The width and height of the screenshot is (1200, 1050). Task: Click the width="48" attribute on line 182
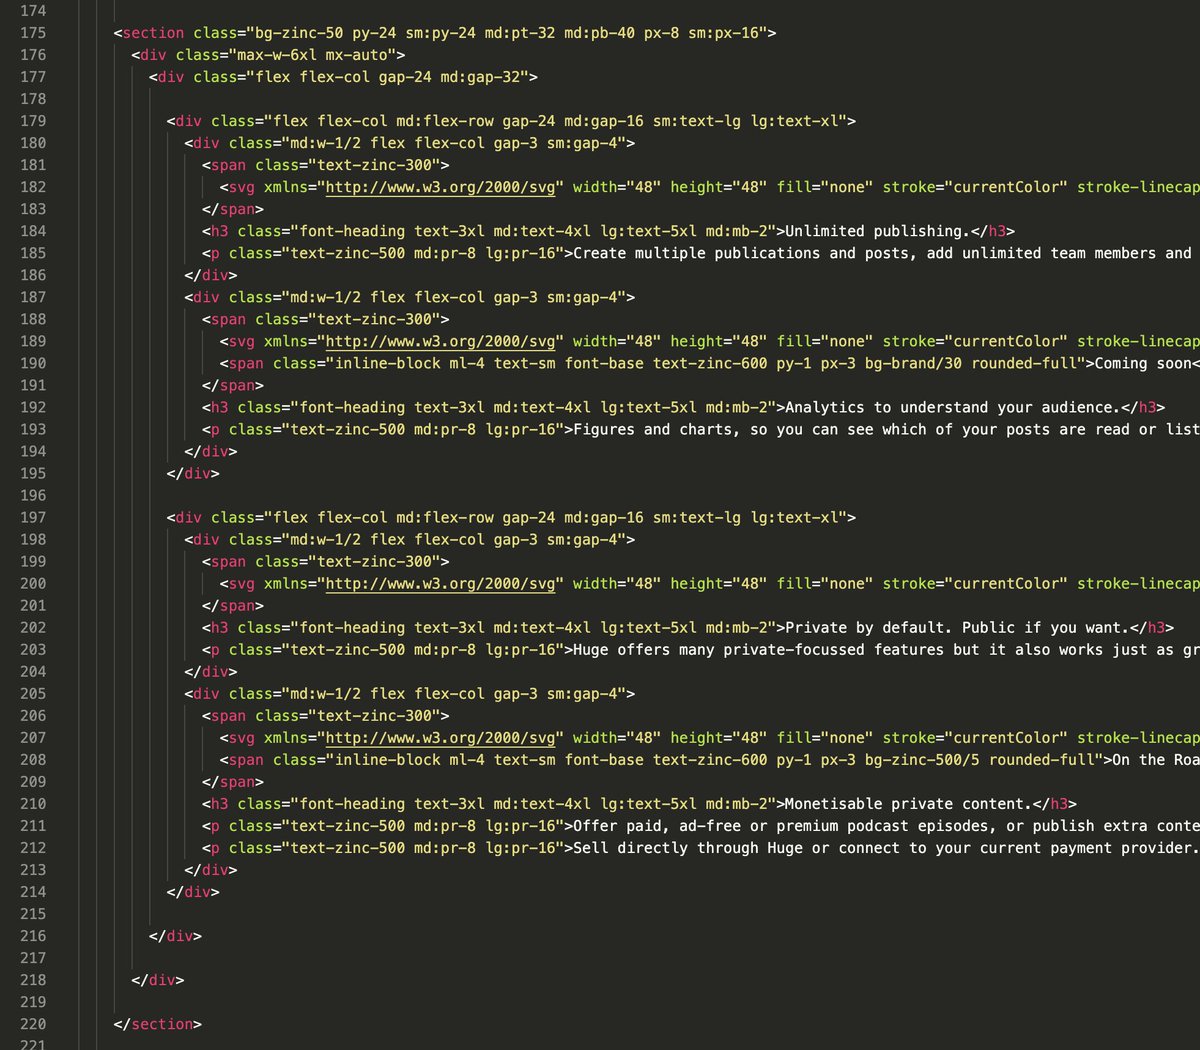(x=617, y=187)
